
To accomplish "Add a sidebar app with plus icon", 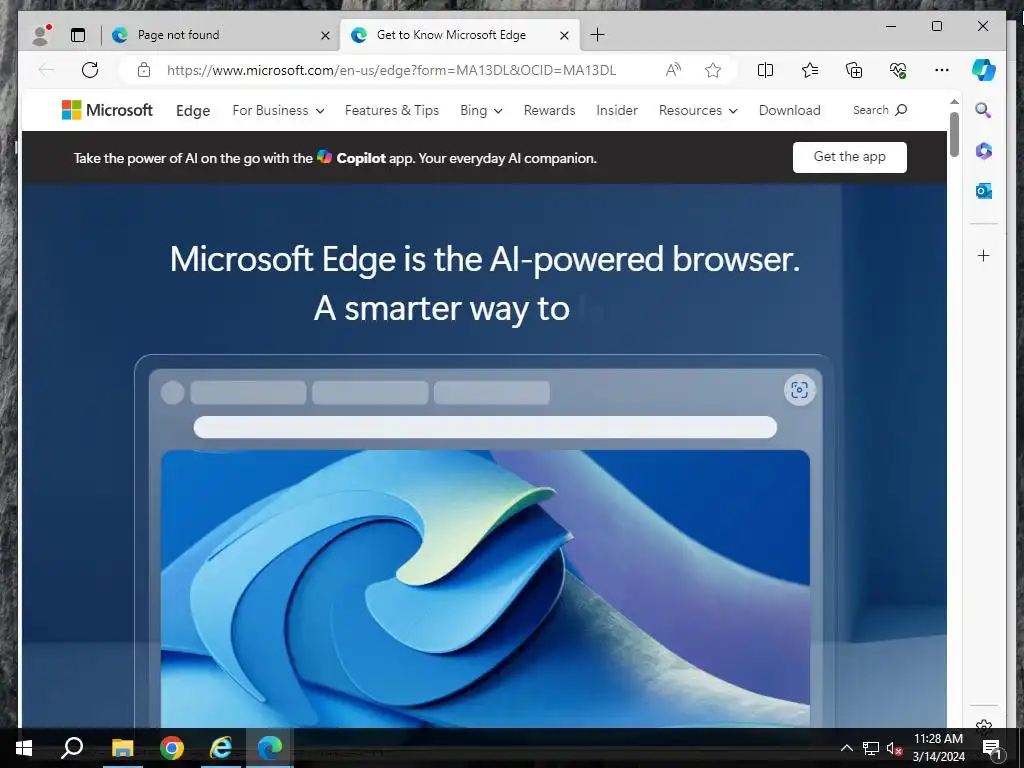I will [984, 255].
